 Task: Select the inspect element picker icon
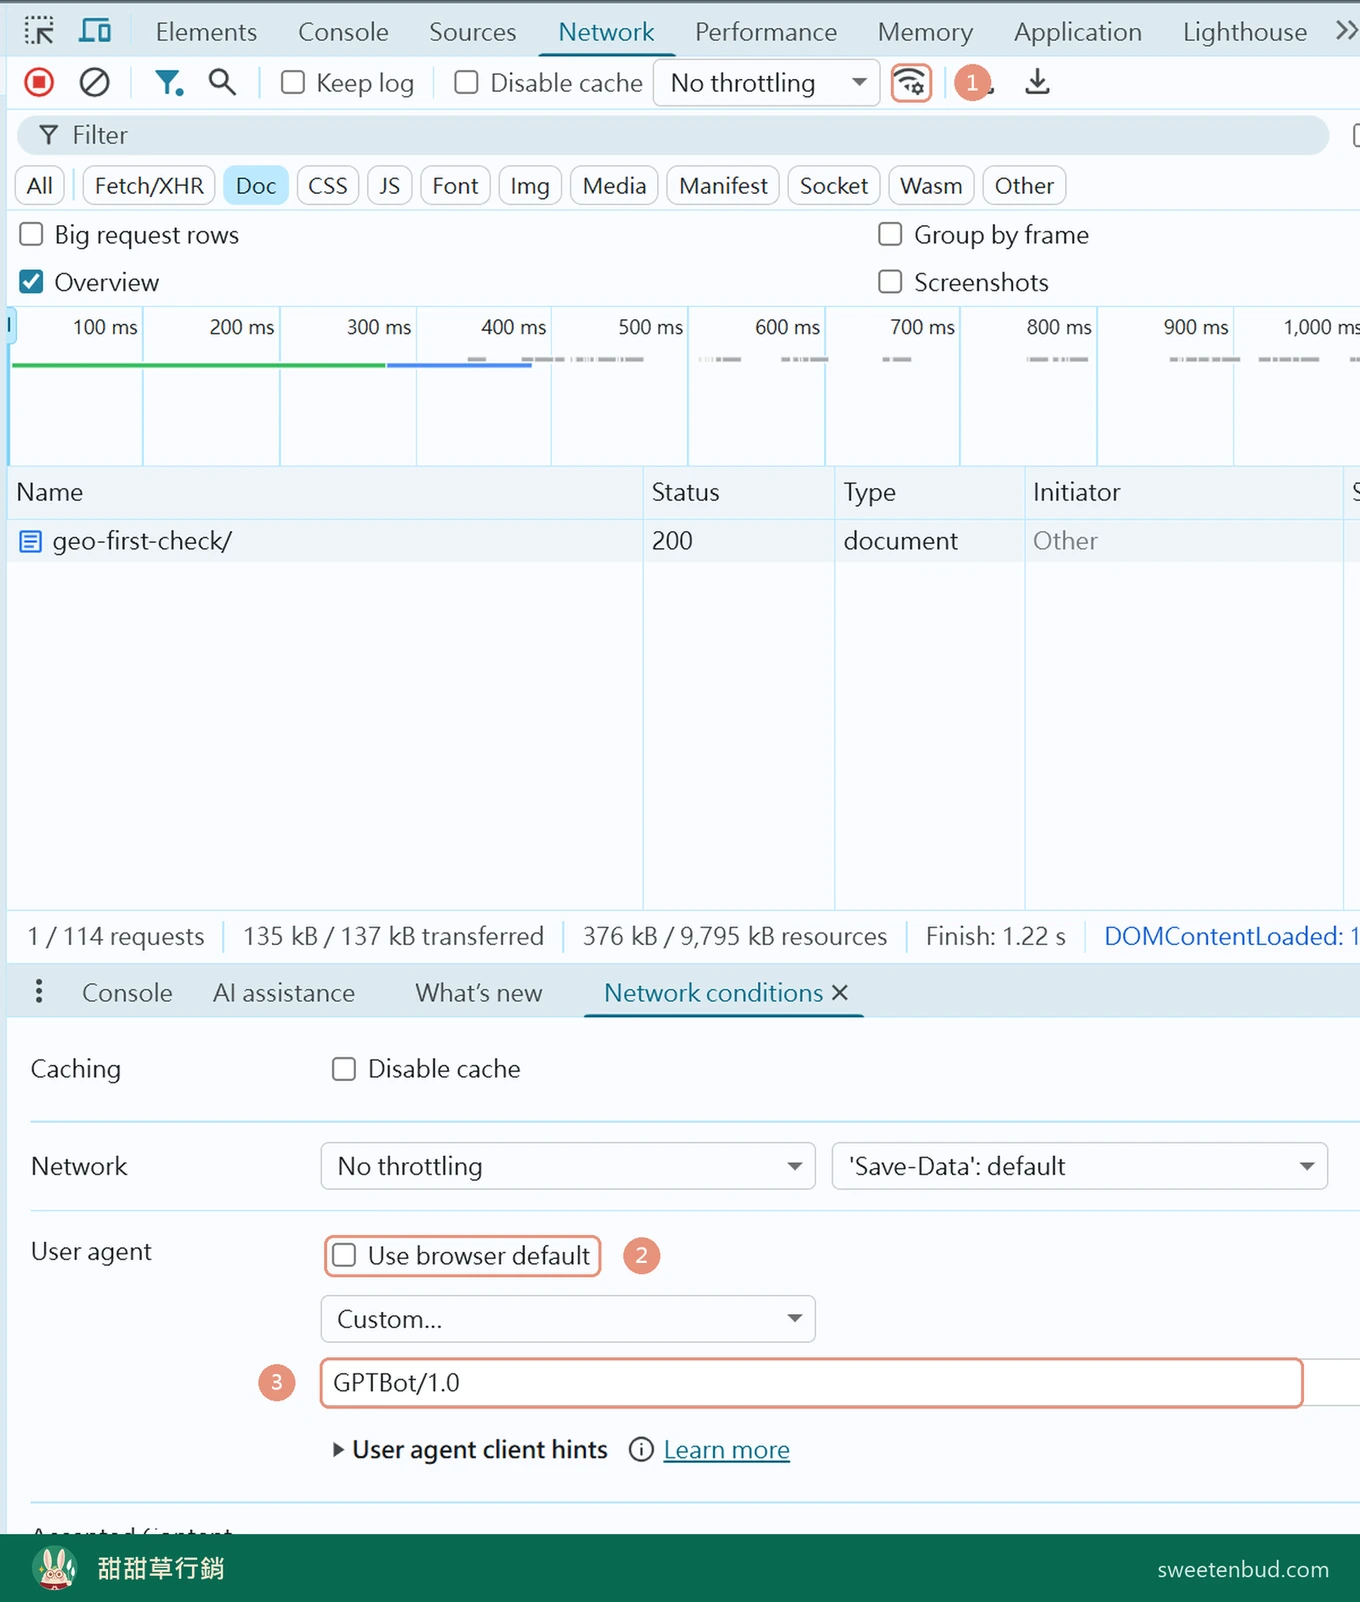tap(39, 31)
